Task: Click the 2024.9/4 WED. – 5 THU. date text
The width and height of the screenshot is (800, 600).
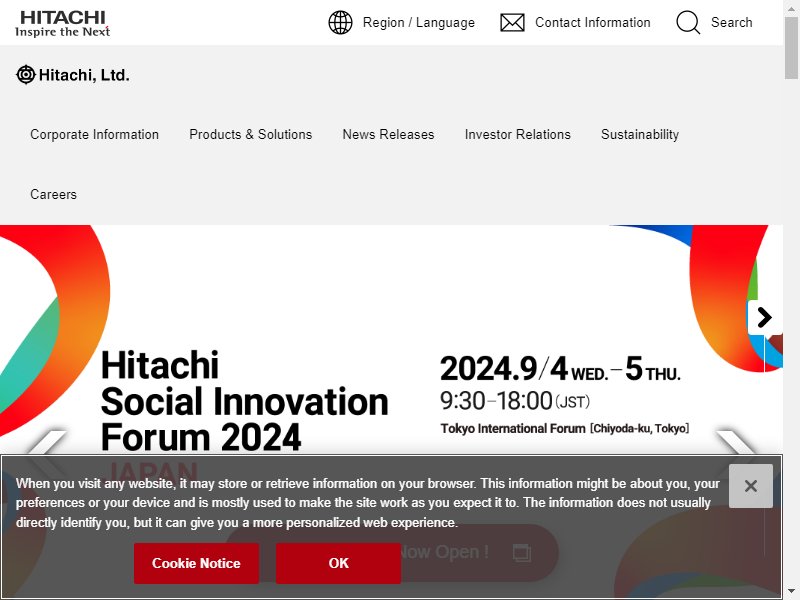Action: [x=560, y=368]
